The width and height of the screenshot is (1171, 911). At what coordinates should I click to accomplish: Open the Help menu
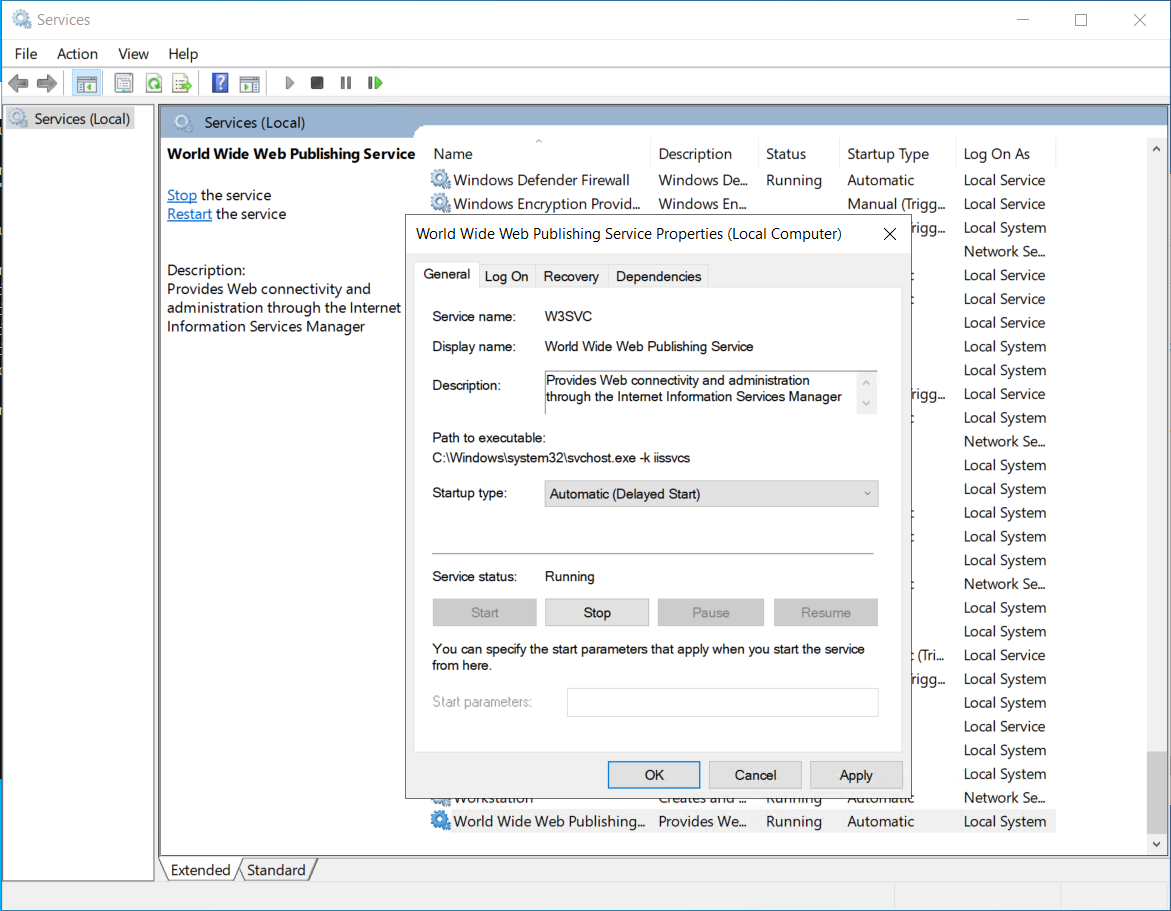point(183,54)
